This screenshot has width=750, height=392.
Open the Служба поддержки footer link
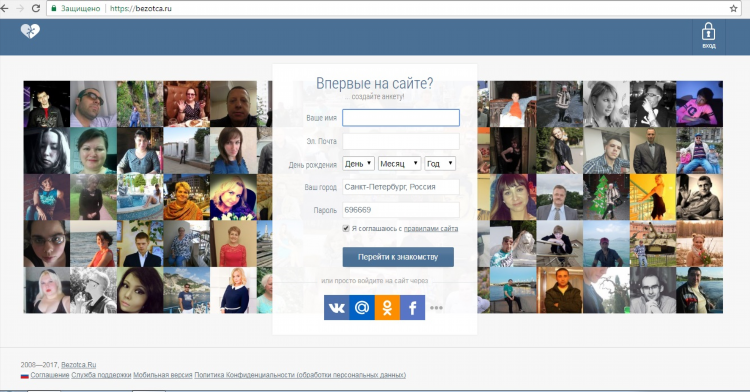pyautogui.click(x=101, y=375)
